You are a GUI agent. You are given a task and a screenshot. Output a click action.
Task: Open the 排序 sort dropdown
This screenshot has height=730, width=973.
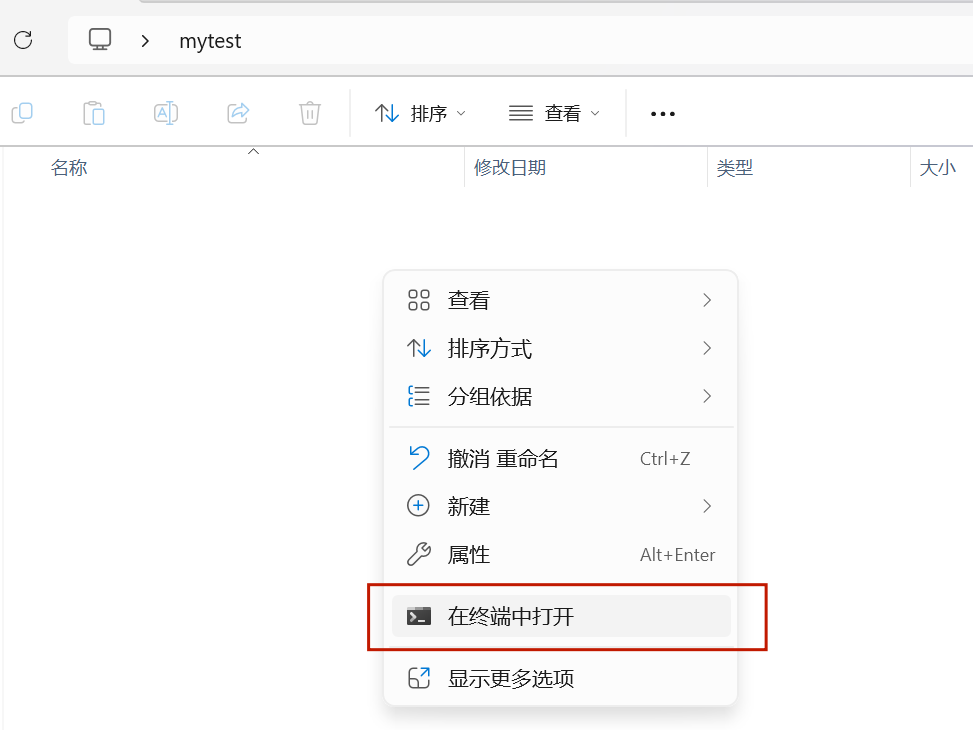420,114
